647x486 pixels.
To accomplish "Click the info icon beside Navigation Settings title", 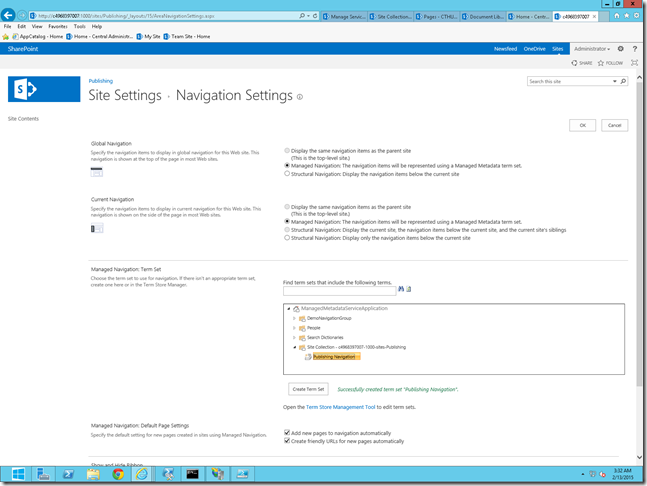I will tap(300, 97).
